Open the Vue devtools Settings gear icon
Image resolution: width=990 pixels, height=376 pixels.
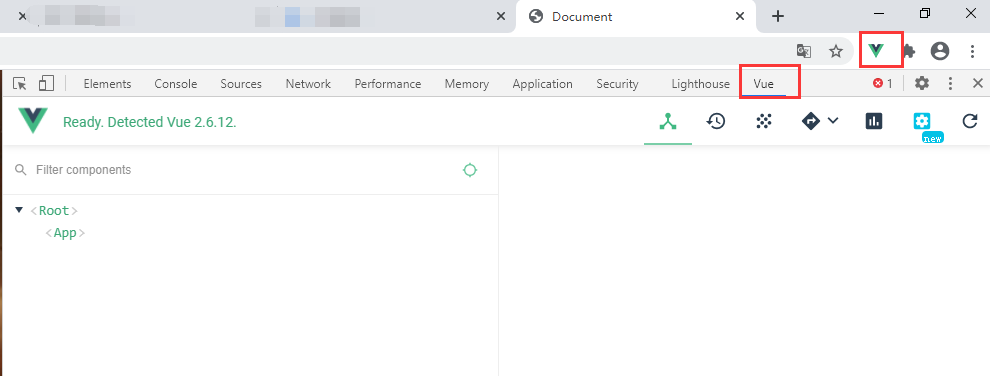click(922, 121)
